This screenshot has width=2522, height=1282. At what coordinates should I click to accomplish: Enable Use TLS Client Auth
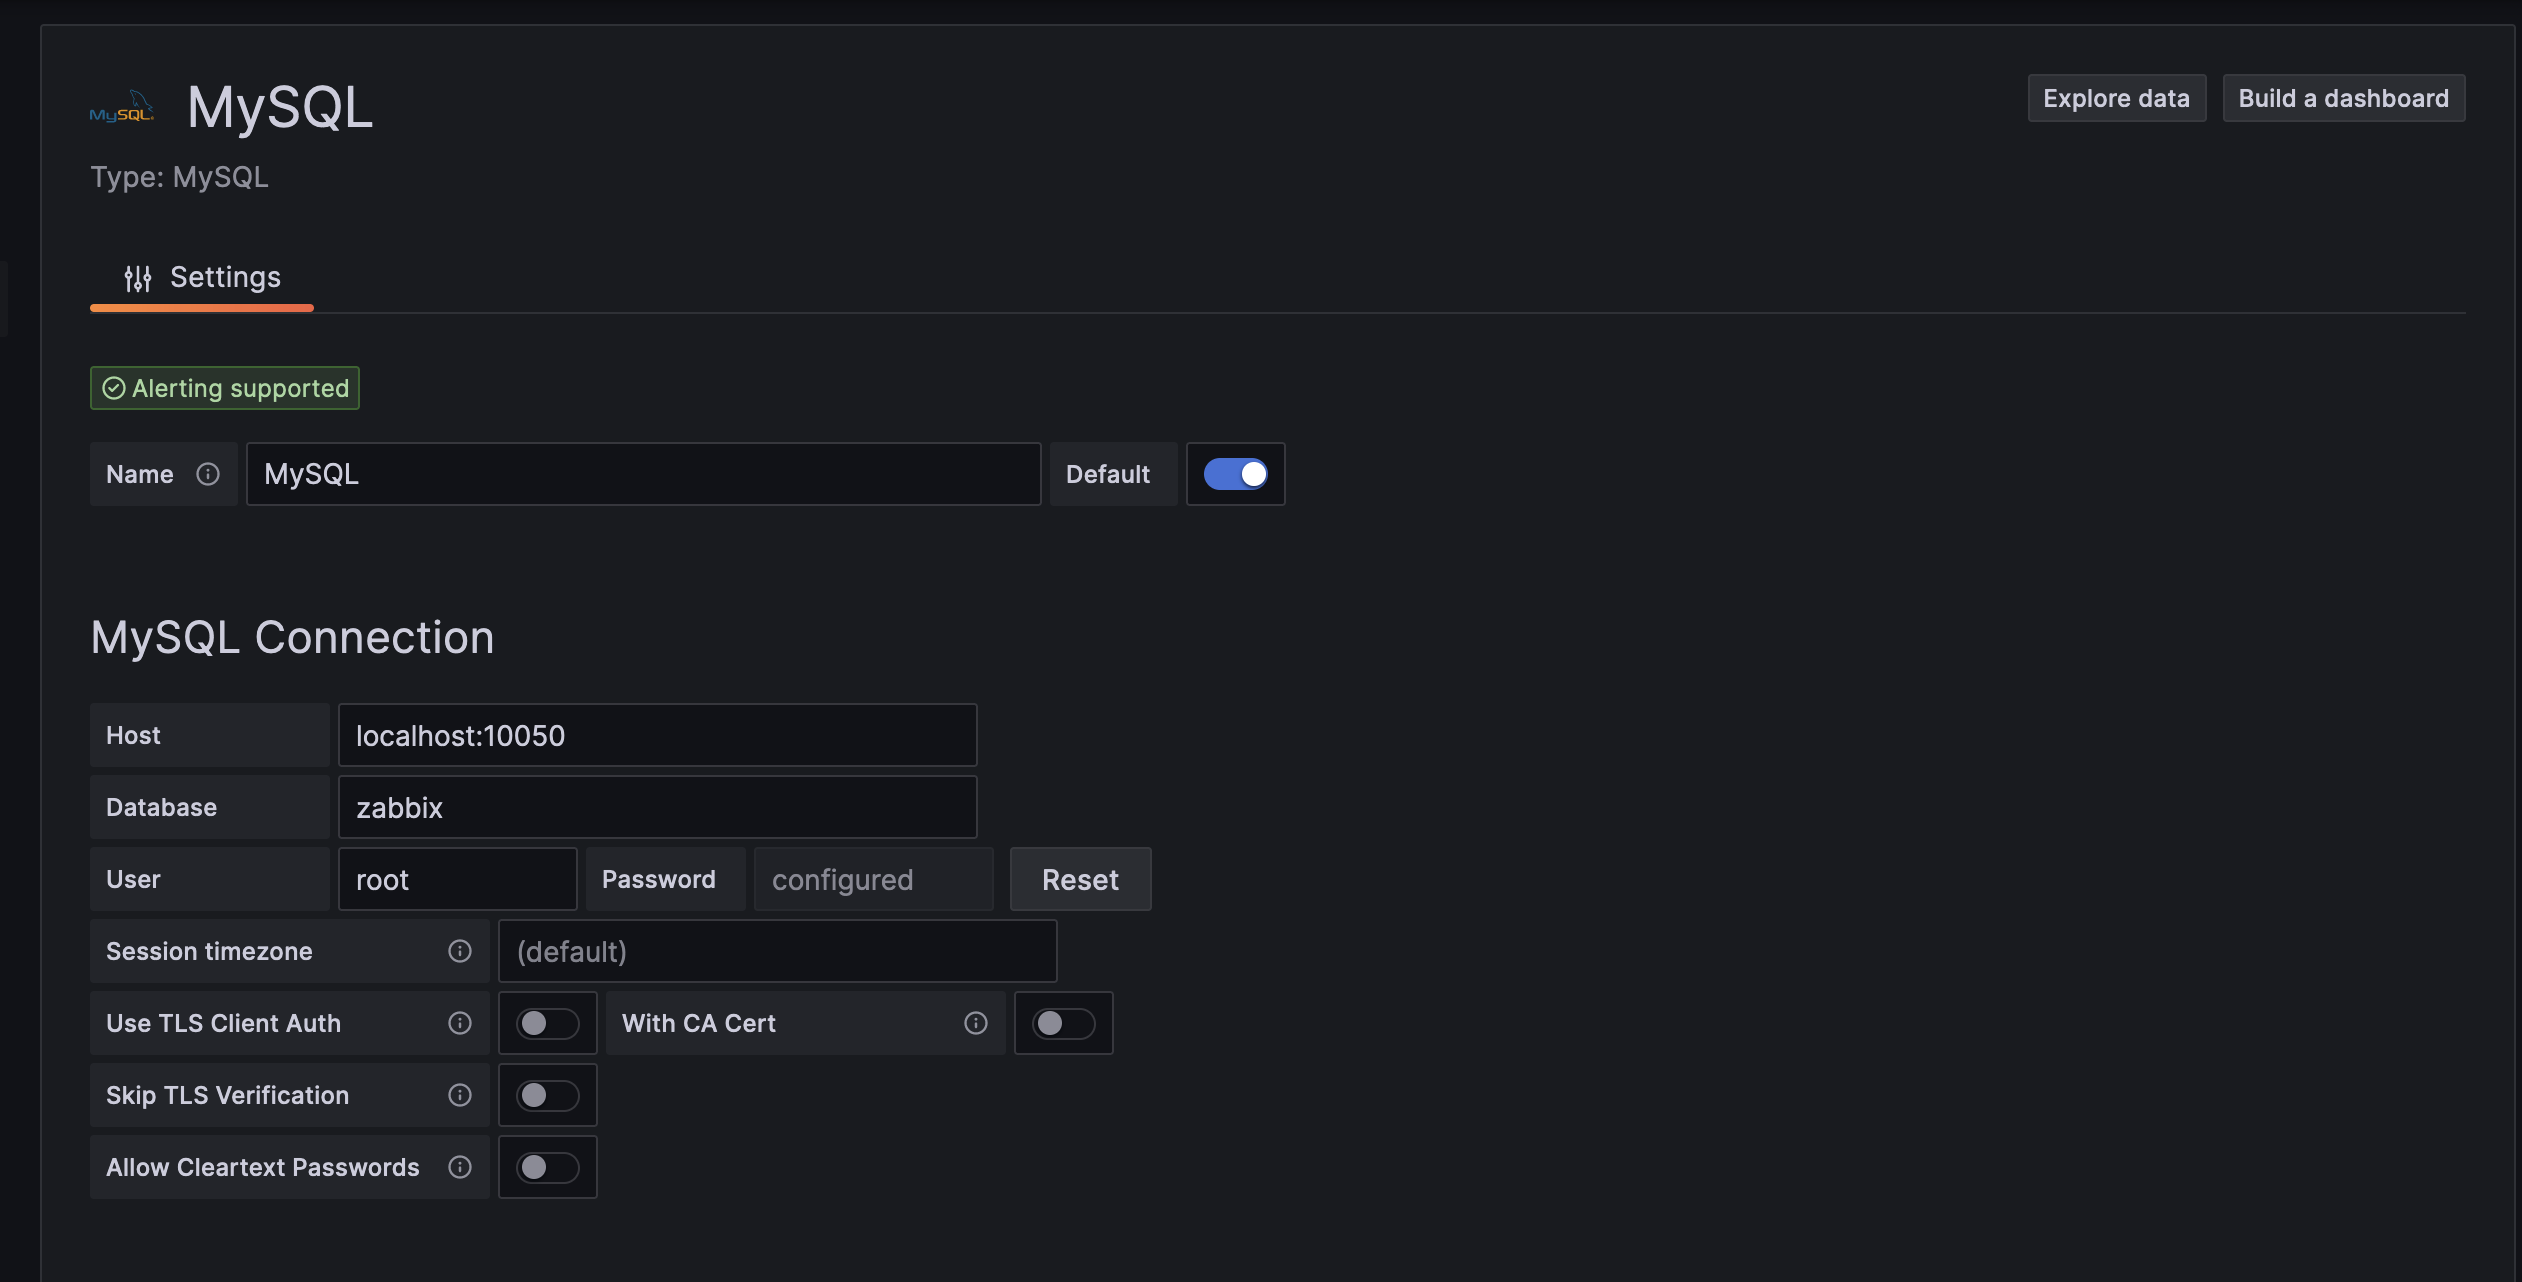pos(548,1023)
